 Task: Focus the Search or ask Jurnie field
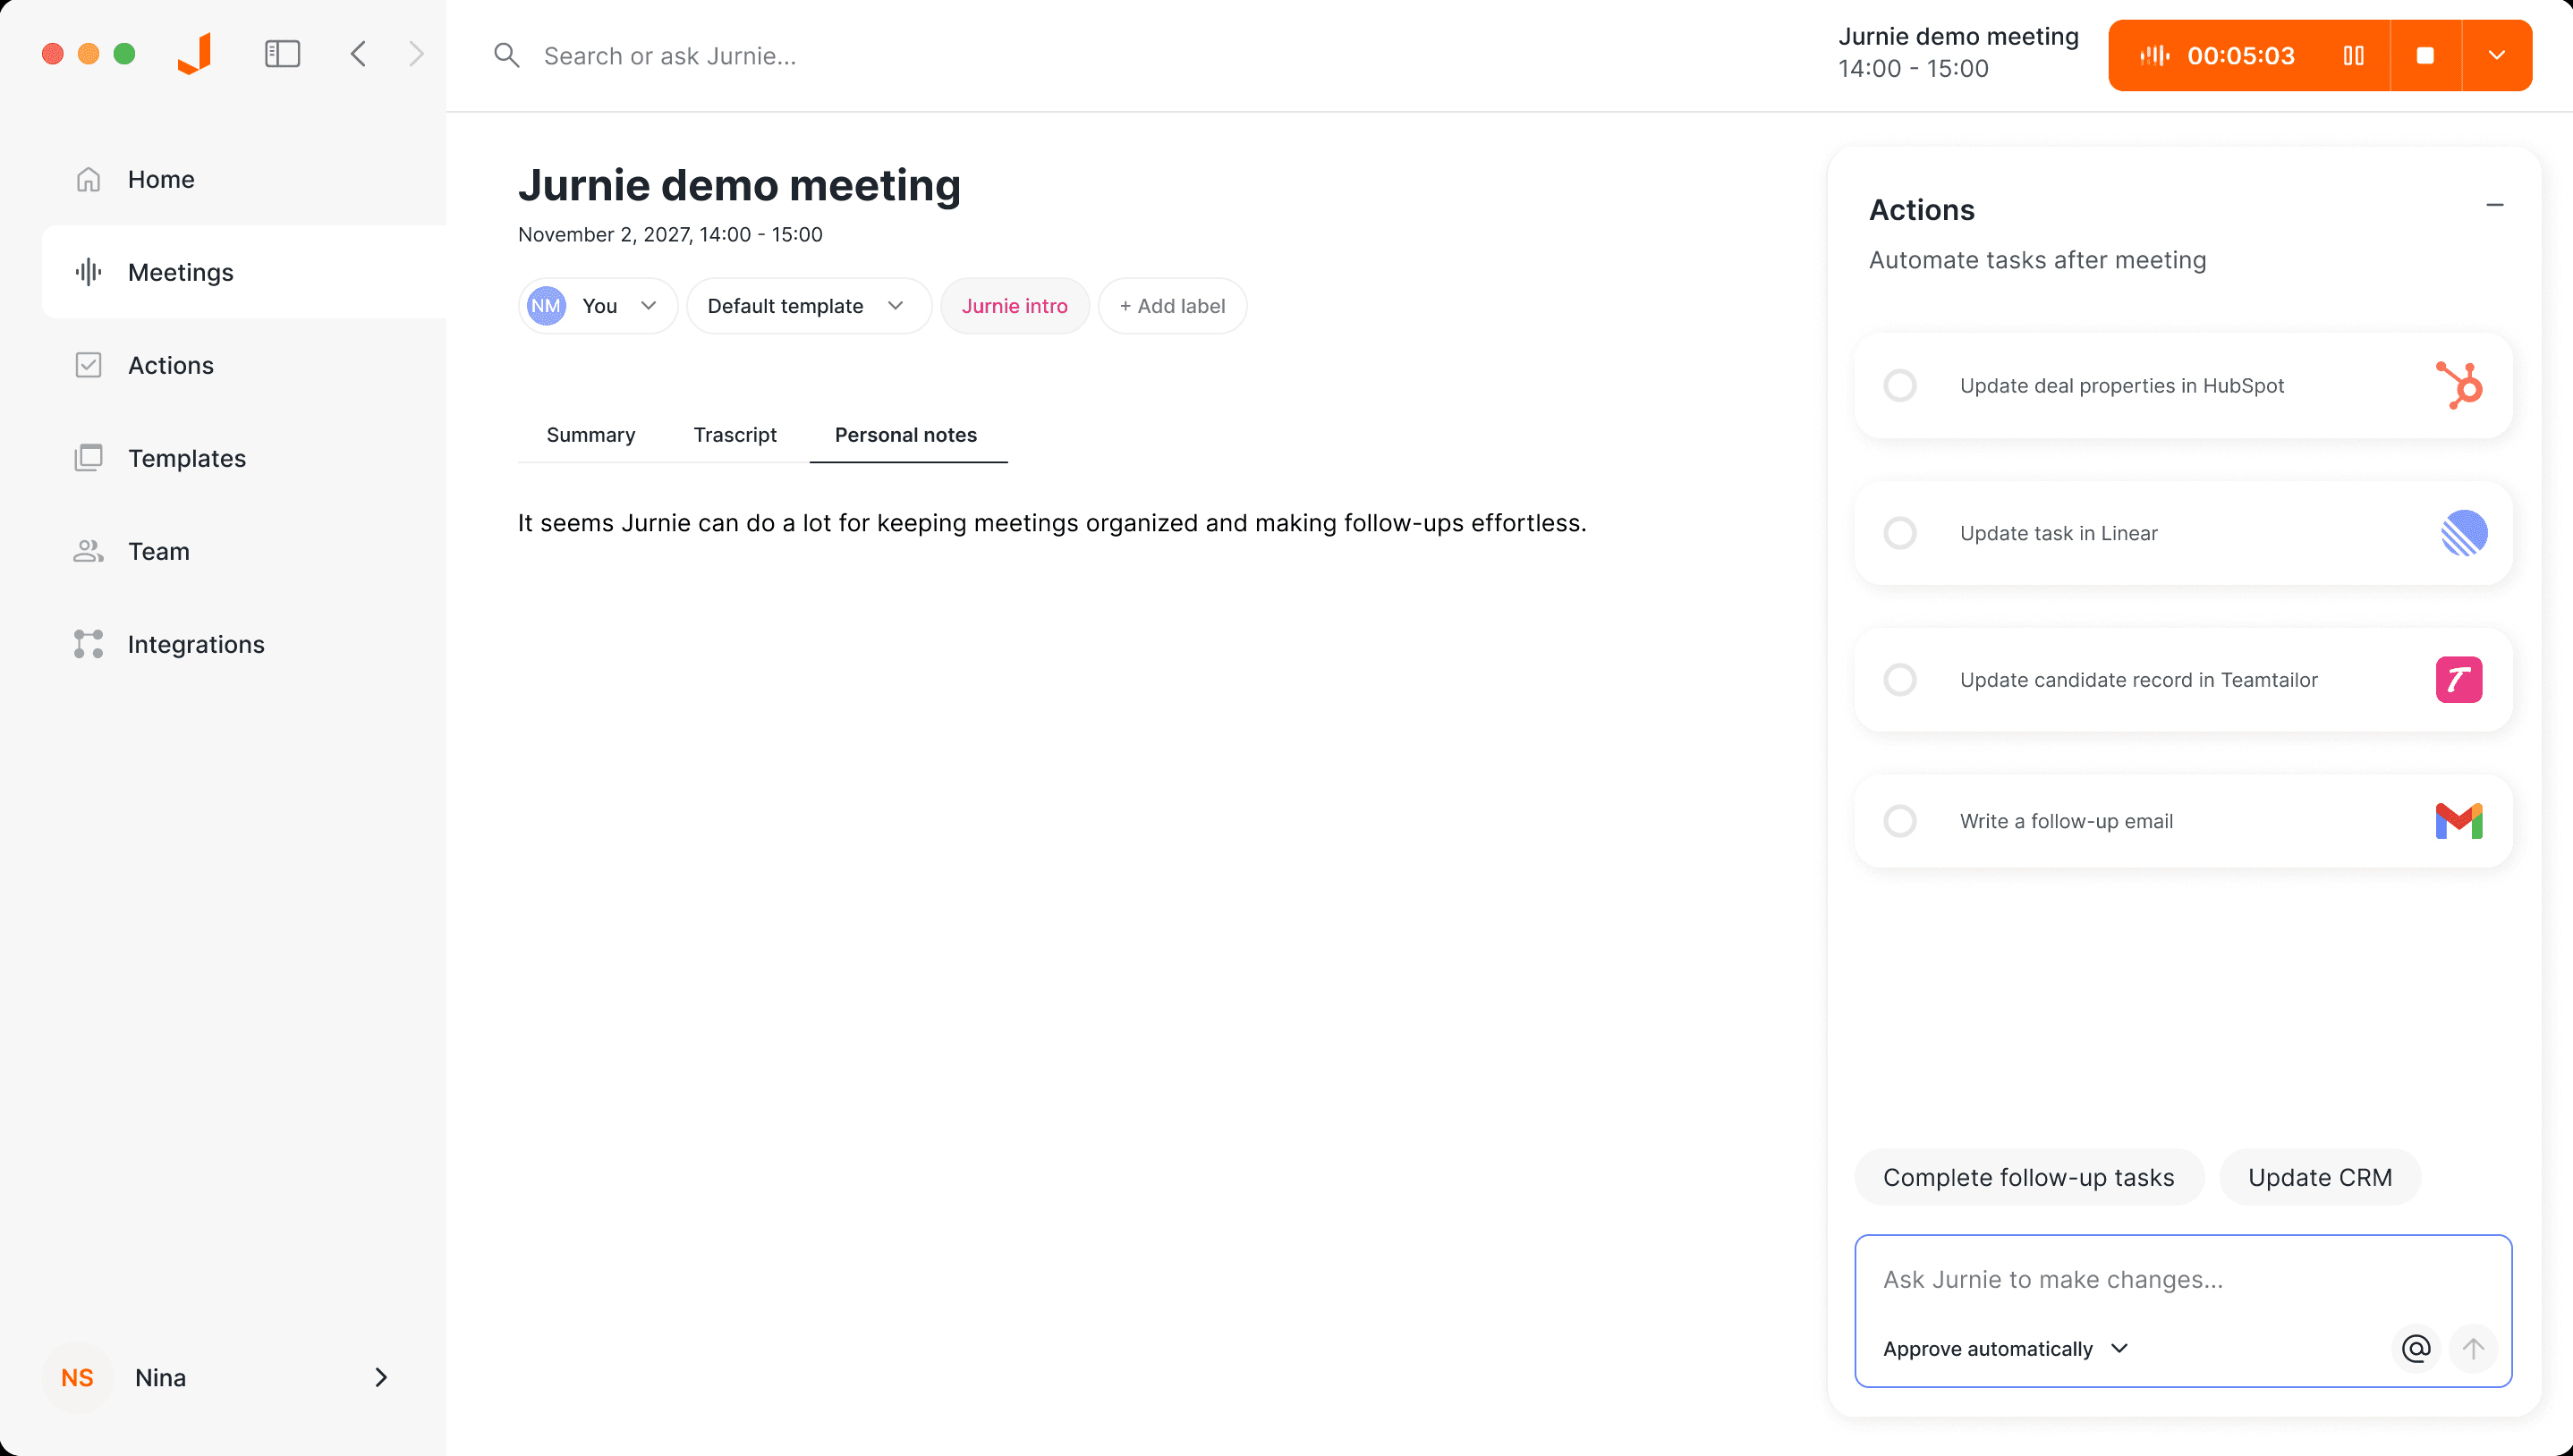click(670, 56)
